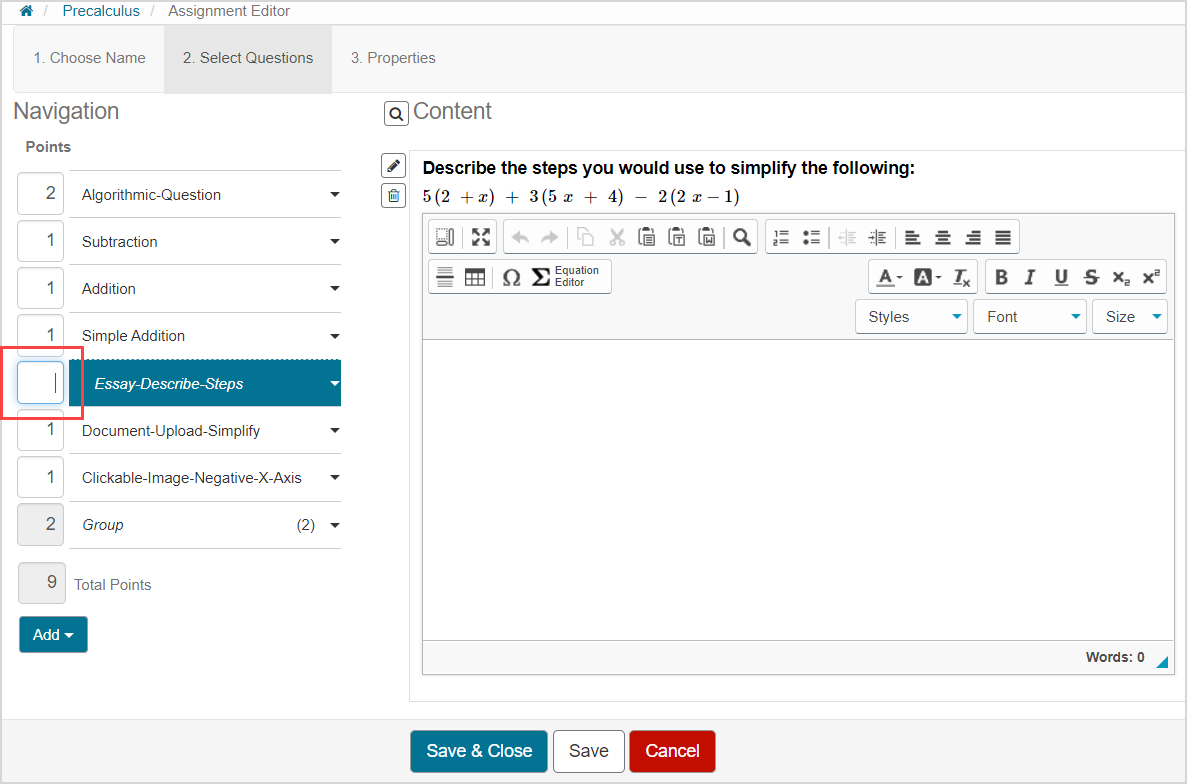Expand the Algorithmic-Question dropdown arrow

click(335, 195)
